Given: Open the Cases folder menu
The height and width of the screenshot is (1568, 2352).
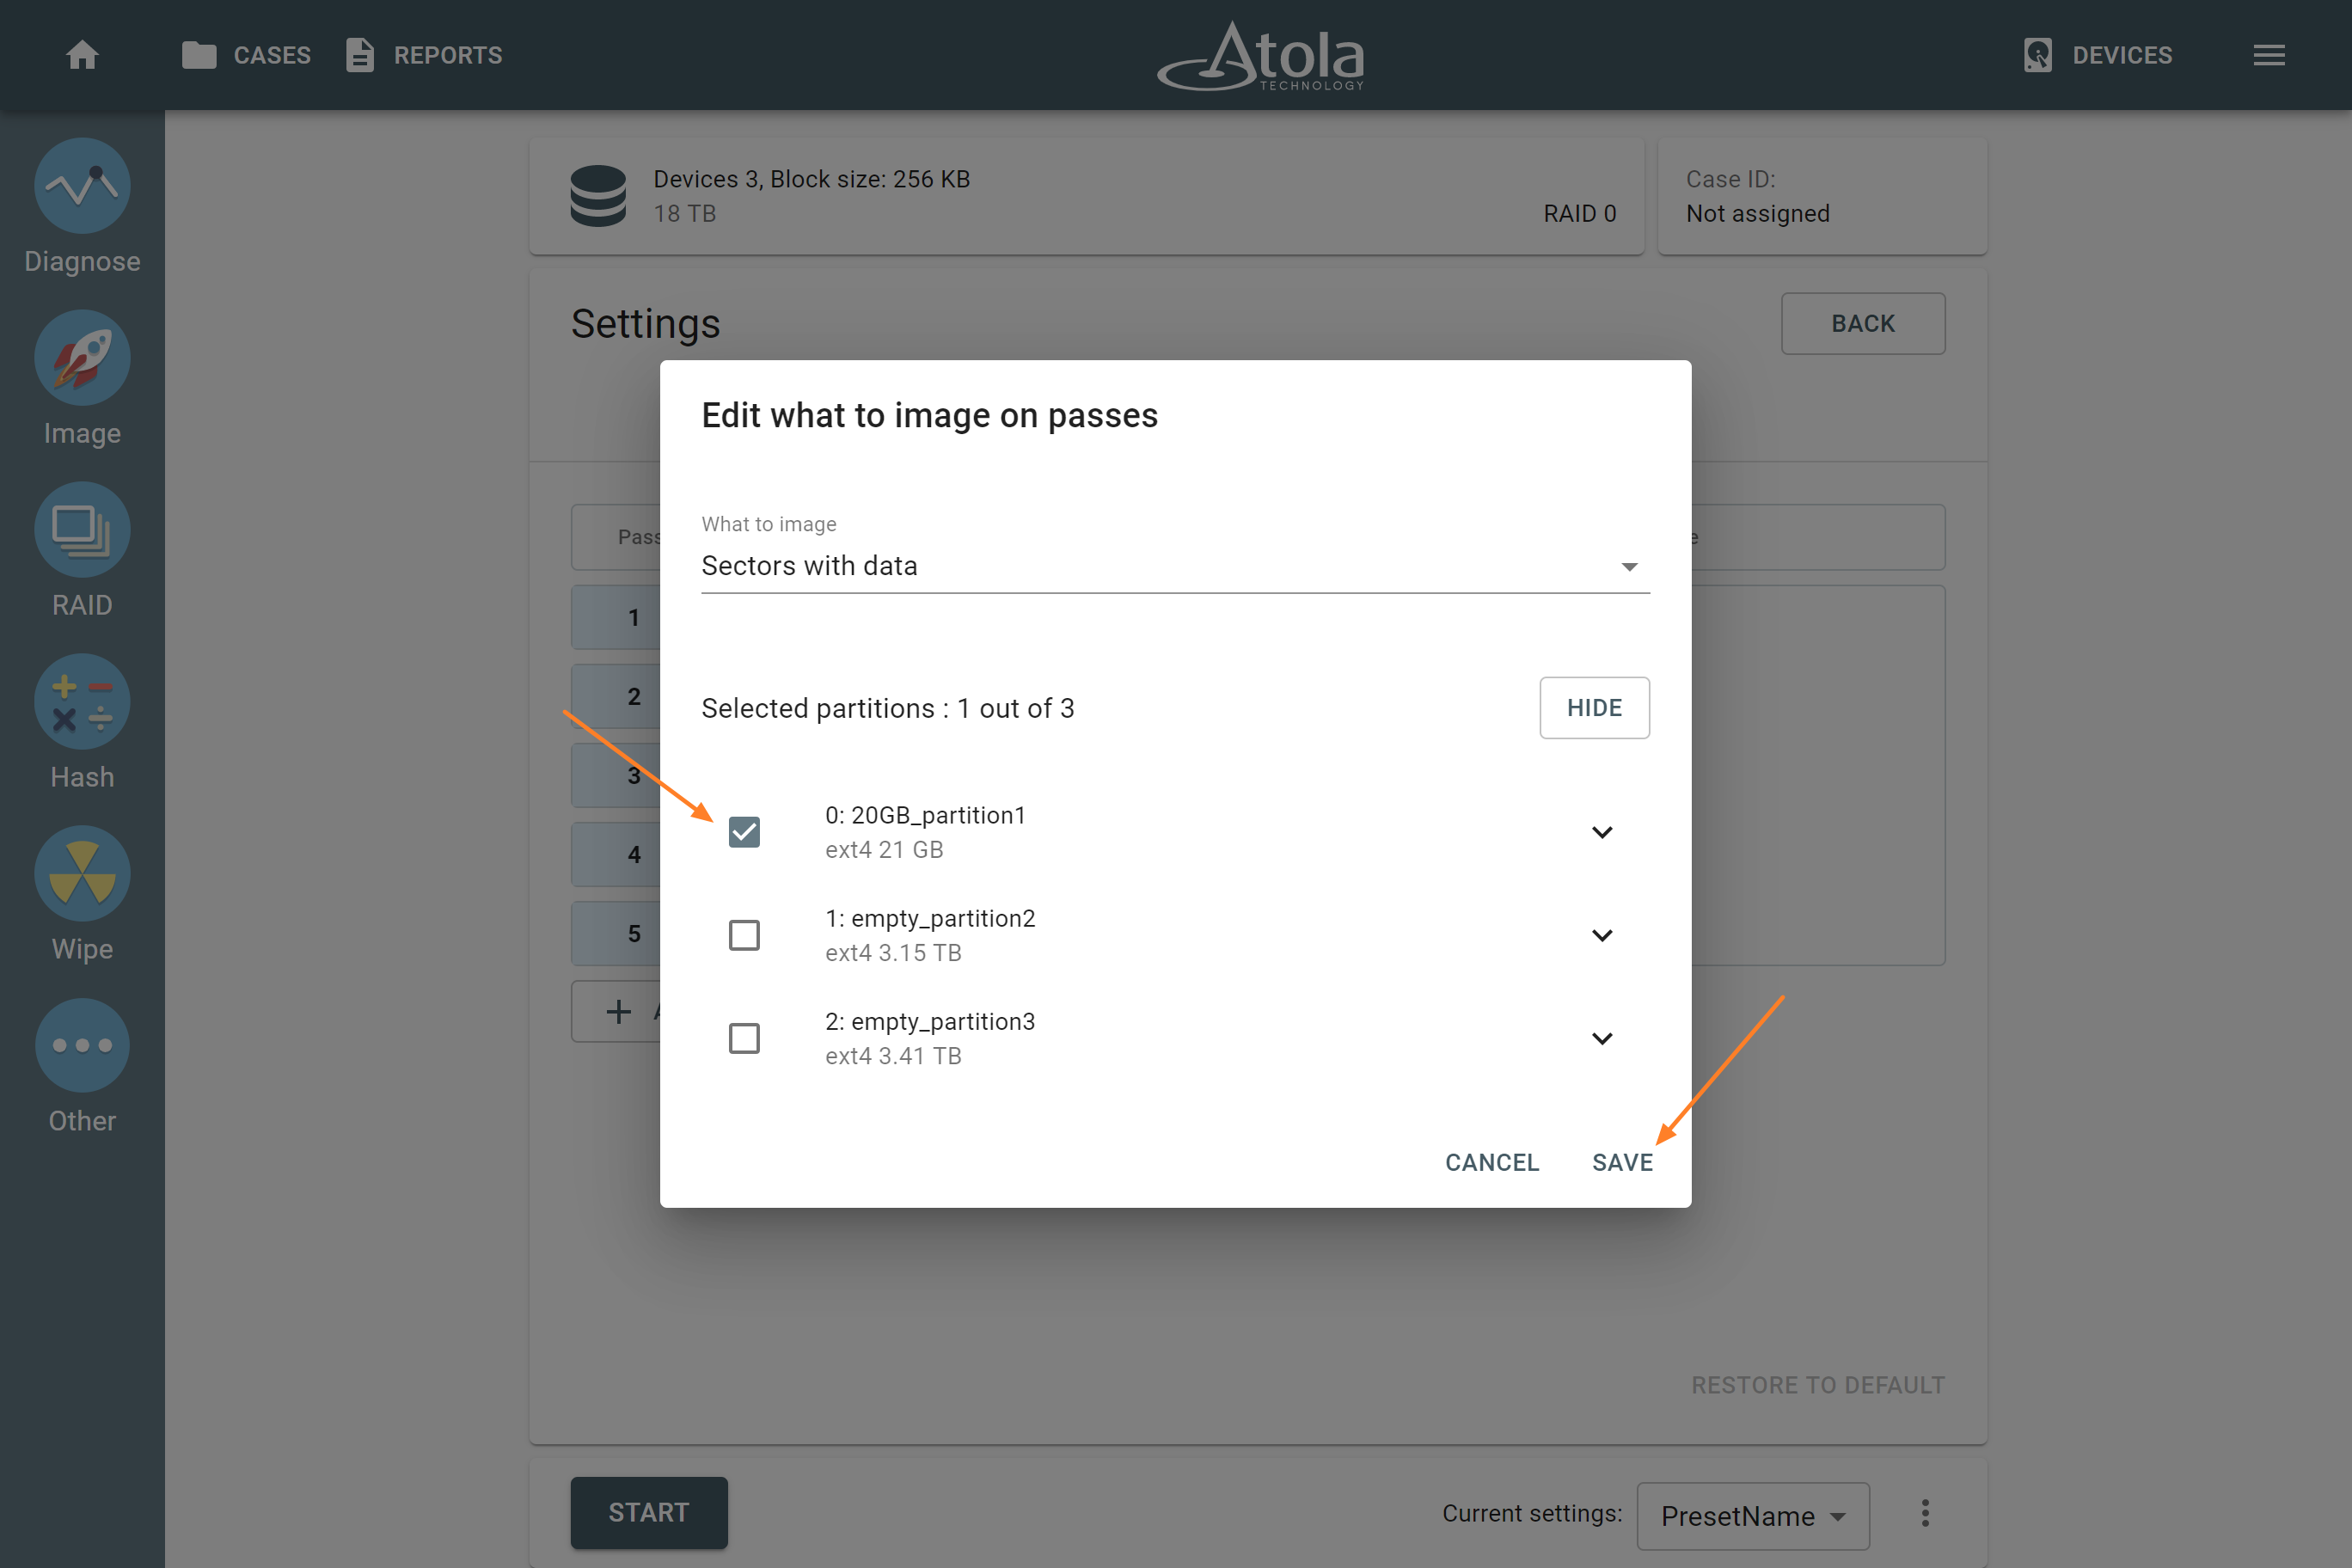Looking at the screenshot, I should (x=246, y=55).
